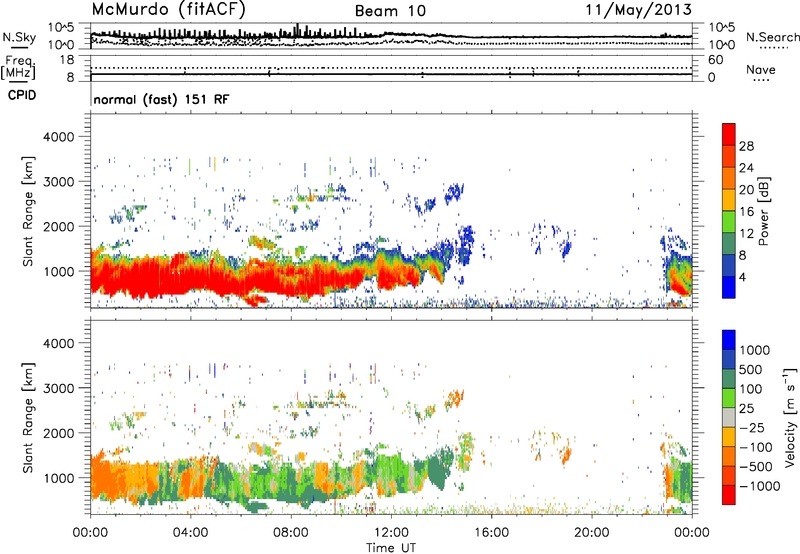Click the 'Slant Range [km]' label of power panel
The height and width of the screenshot is (554, 800).
(x=28, y=211)
